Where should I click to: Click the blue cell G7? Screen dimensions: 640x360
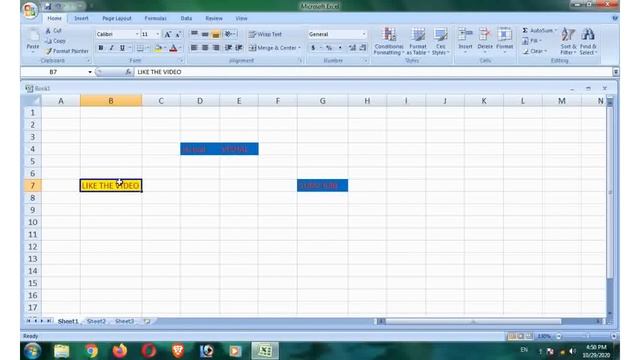[x=322, y=186]
